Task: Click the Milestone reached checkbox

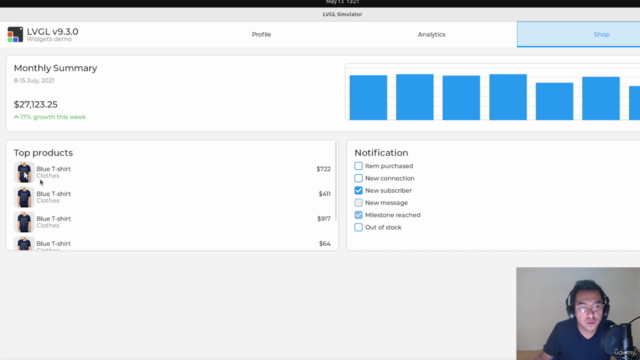Action: (x=358, y=215)
